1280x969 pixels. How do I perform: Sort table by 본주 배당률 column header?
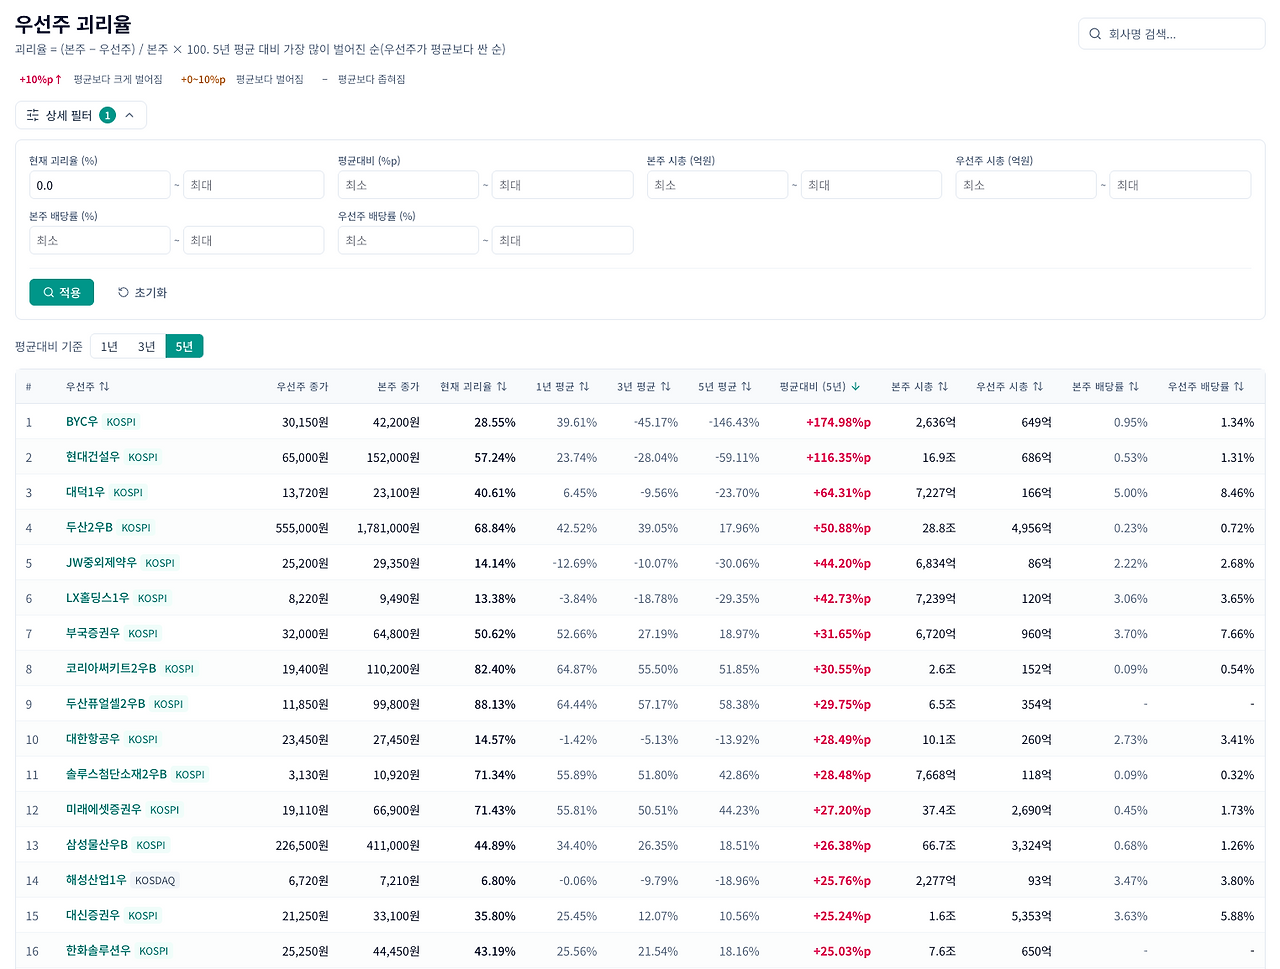[x=1105, y=387]
